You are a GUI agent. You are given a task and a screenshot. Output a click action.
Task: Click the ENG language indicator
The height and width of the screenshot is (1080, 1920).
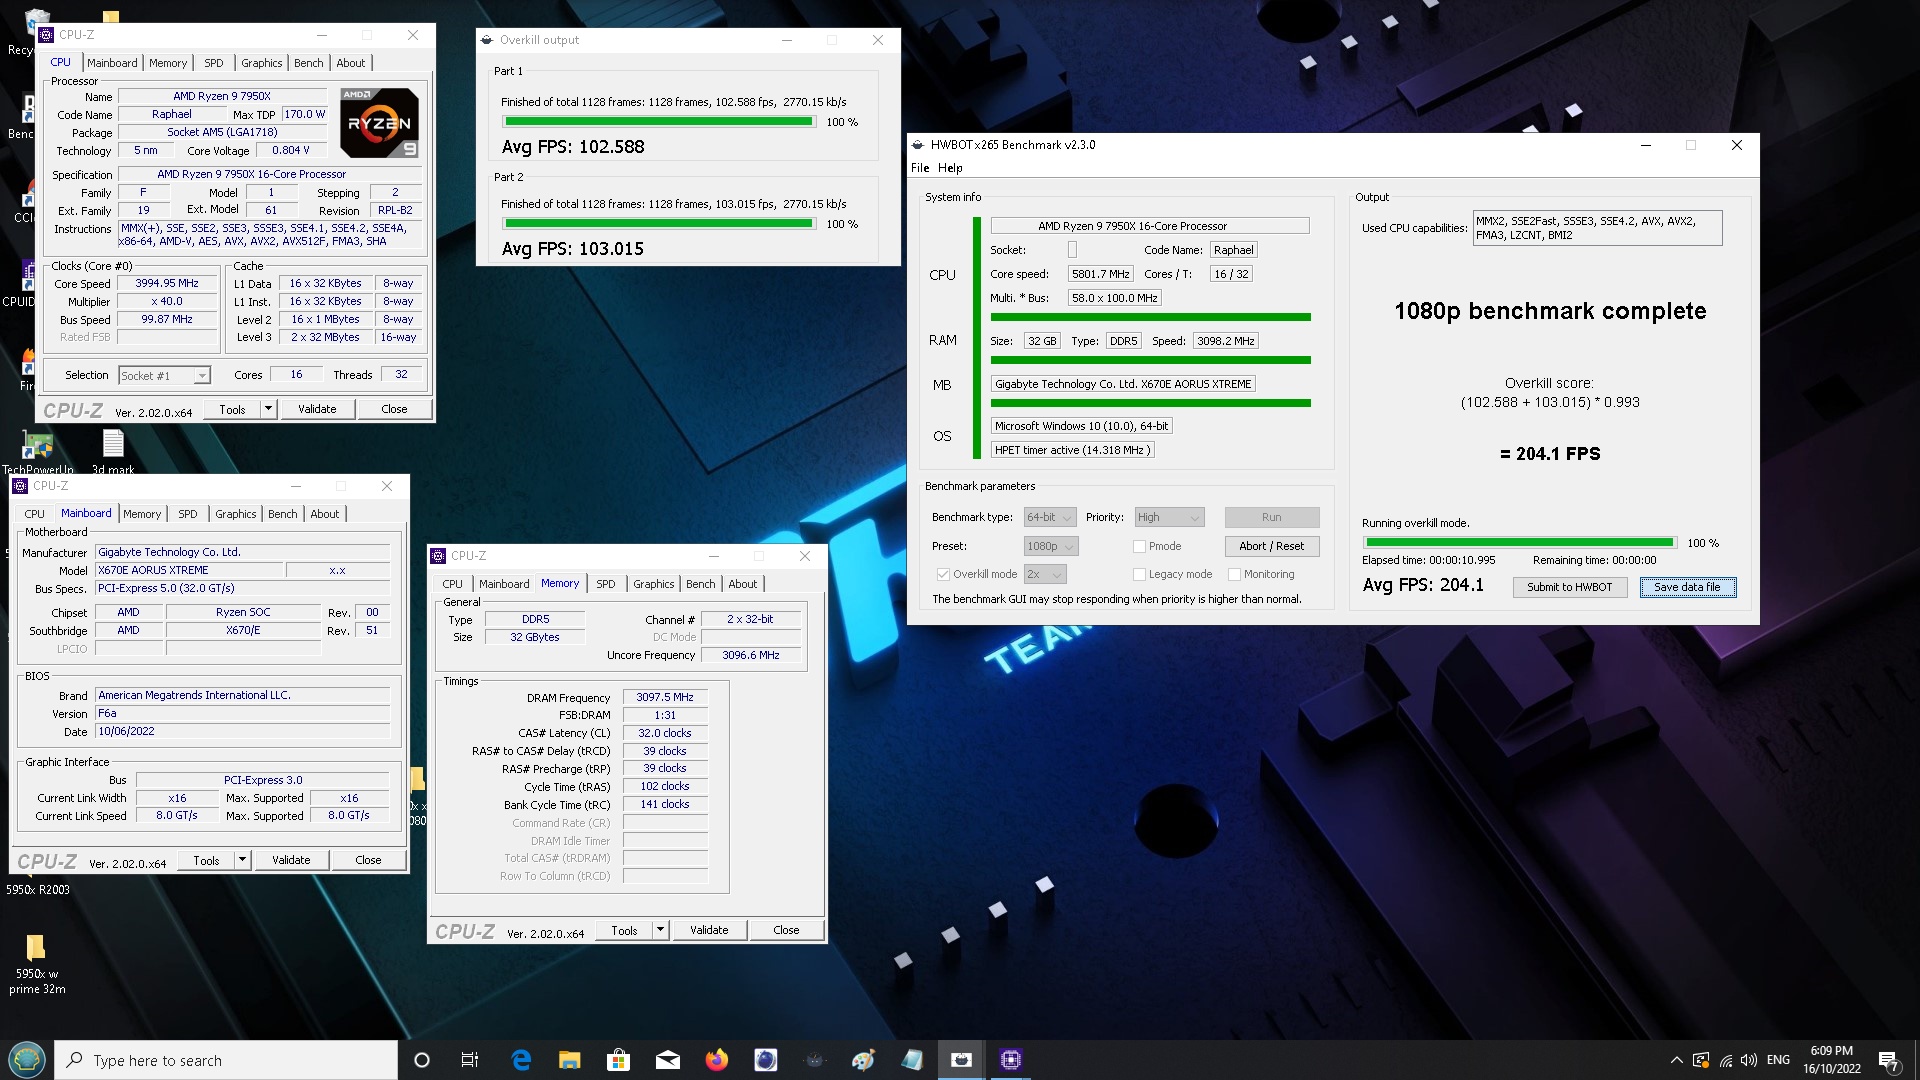click(x=1778, y=1060)
